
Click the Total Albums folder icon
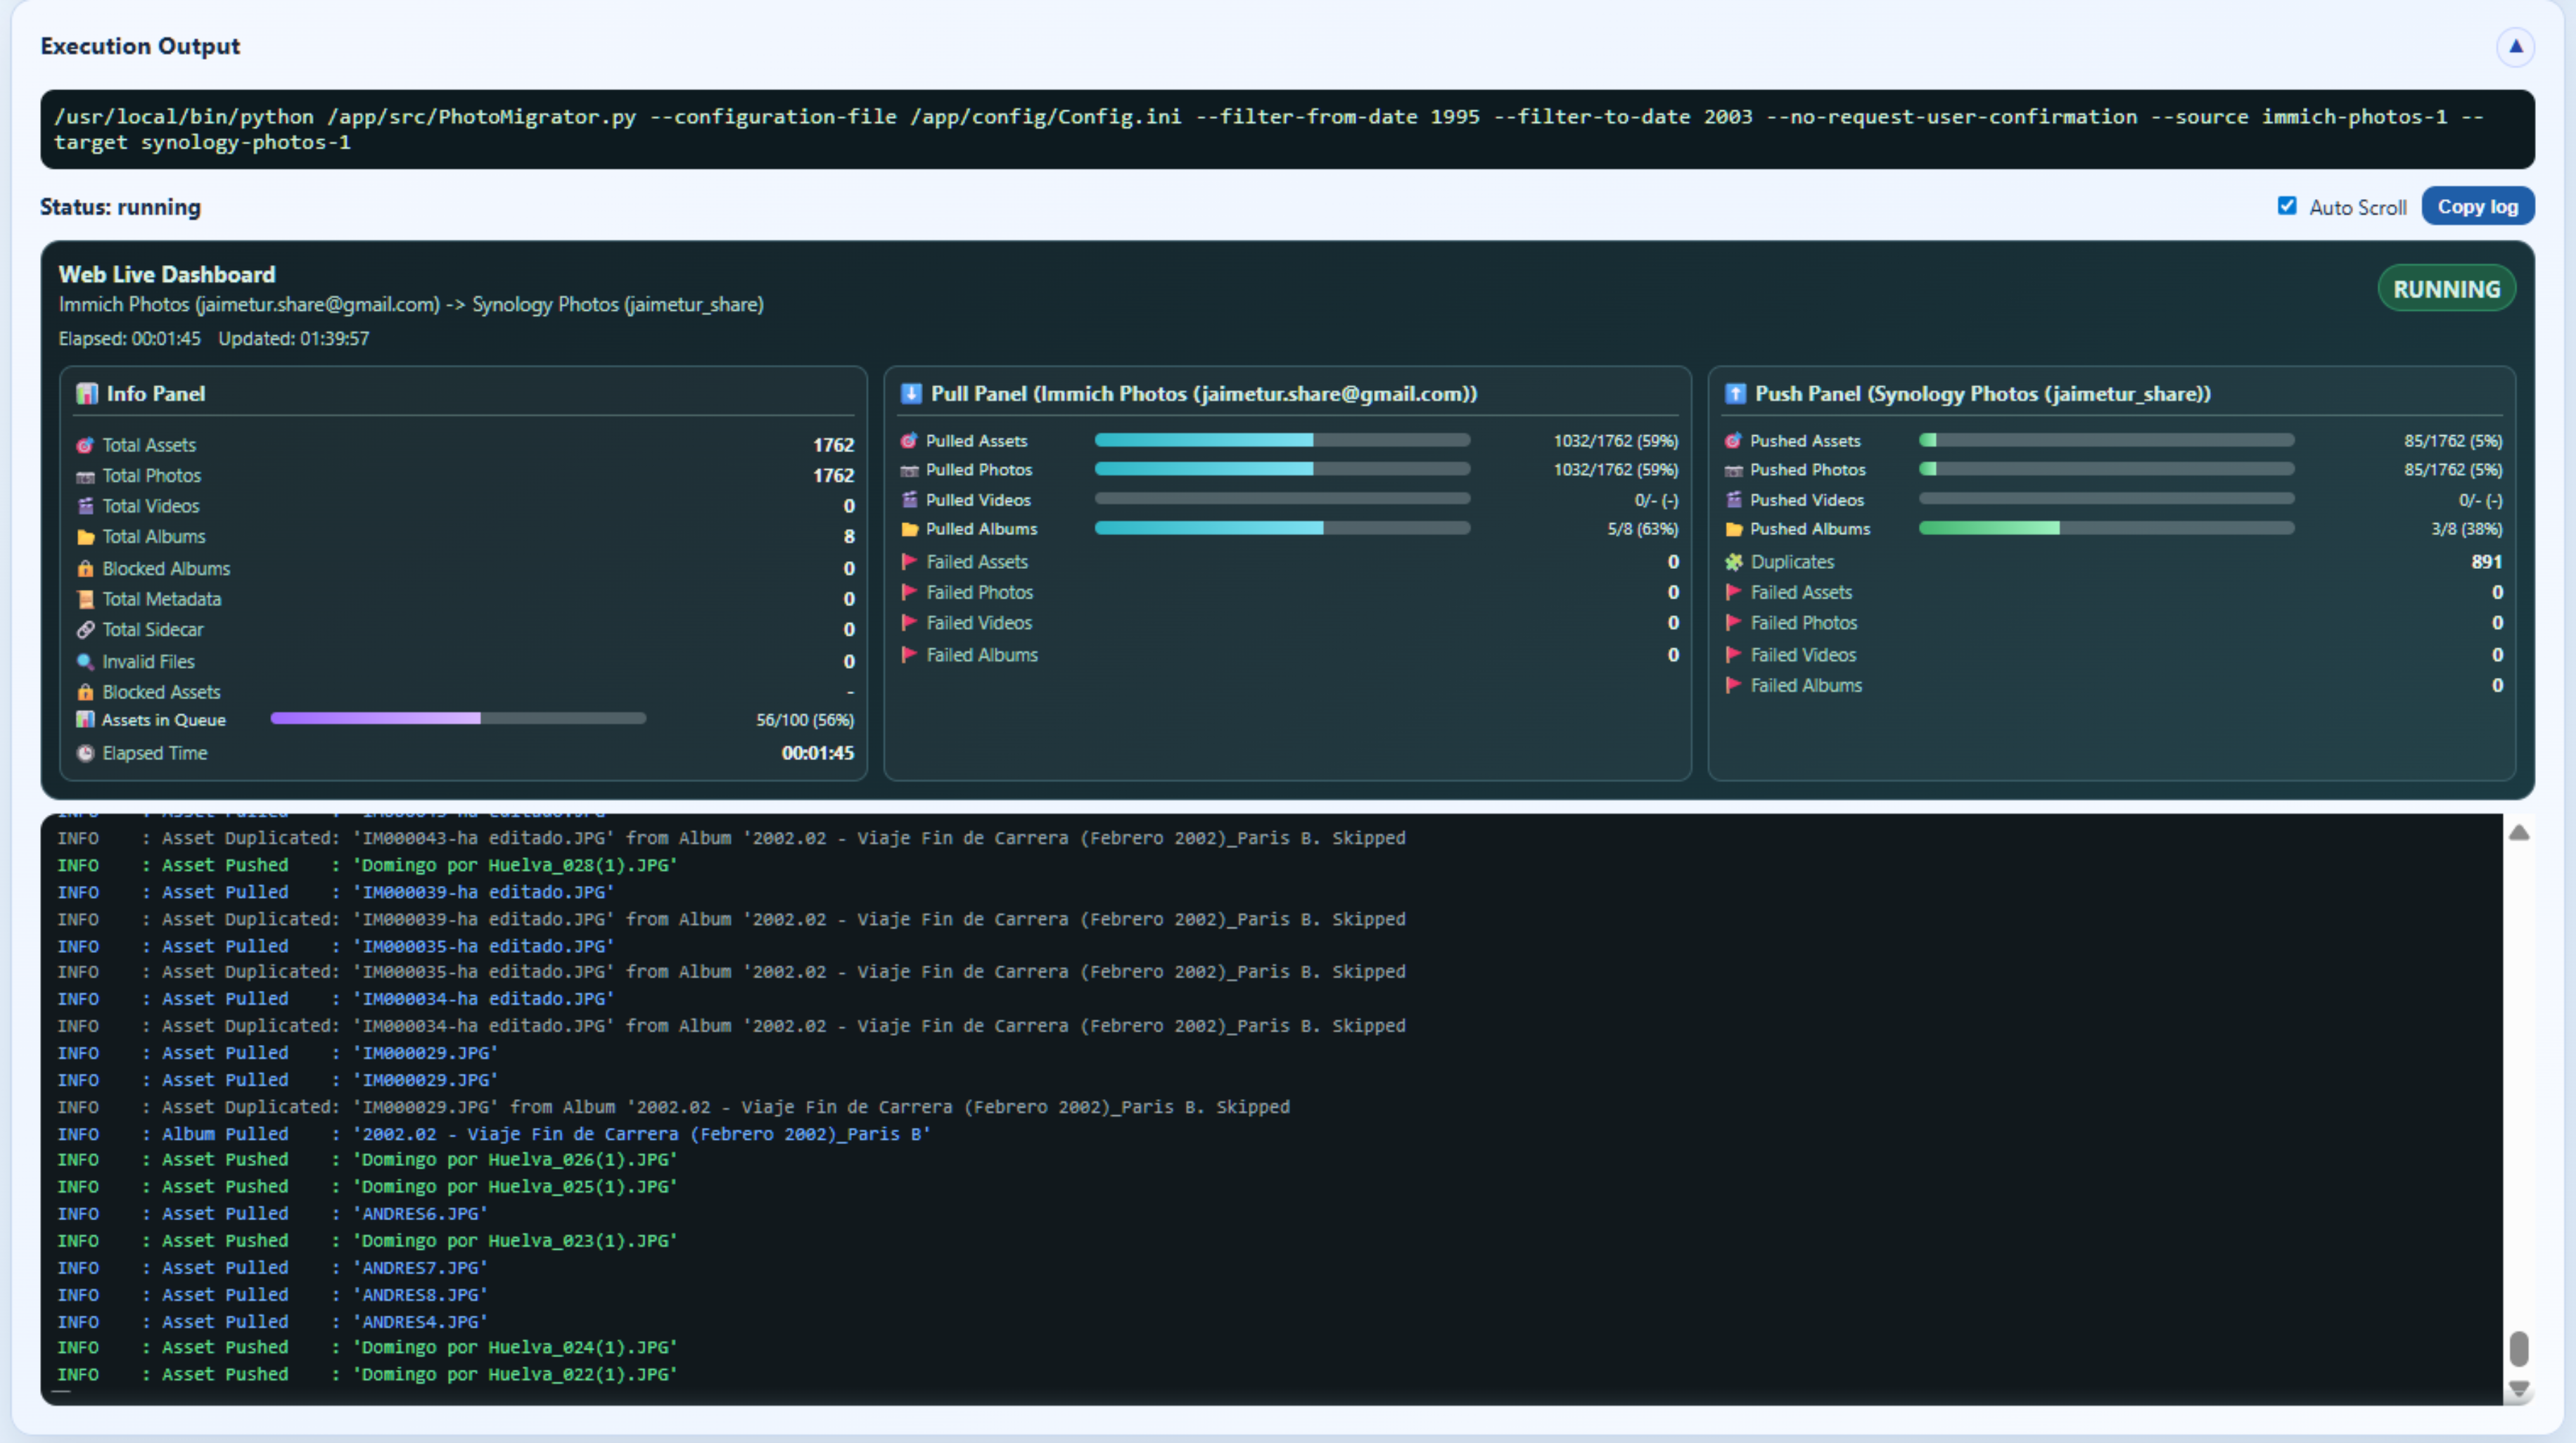tap(86, 537)
